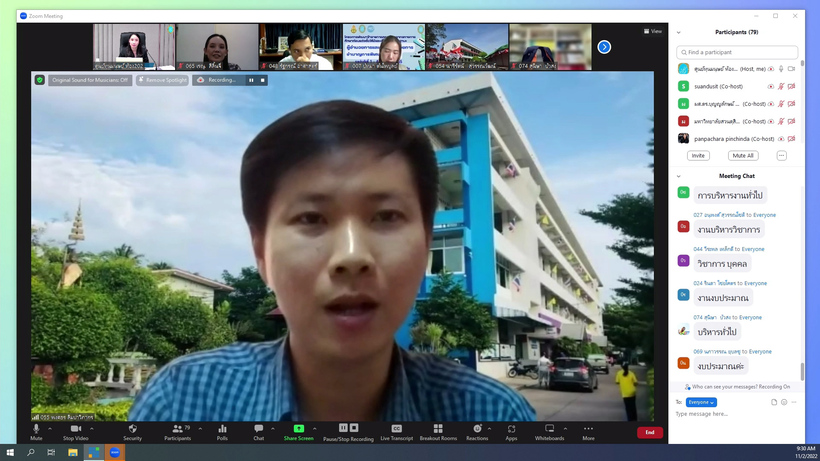Click the chat file attachment icon
This screenshot has height=461, width=820.
click(774, 402)
